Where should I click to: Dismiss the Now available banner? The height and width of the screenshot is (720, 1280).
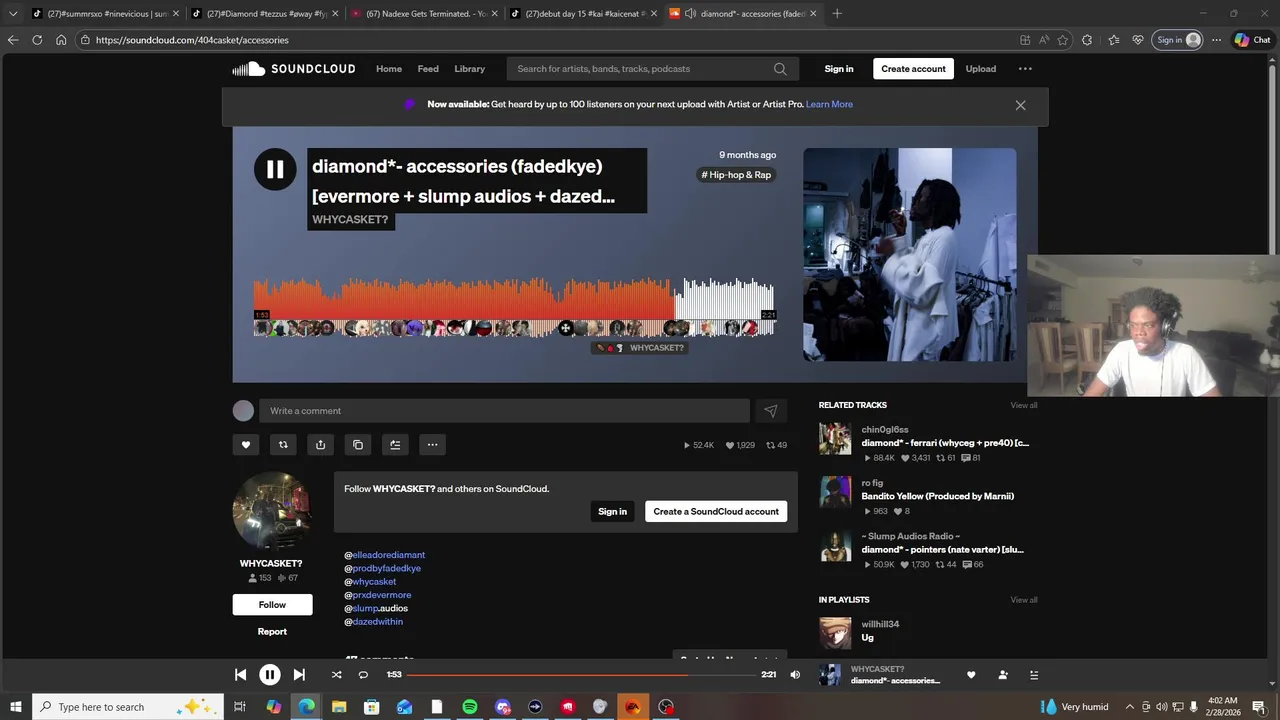(x=1020, y=105)
